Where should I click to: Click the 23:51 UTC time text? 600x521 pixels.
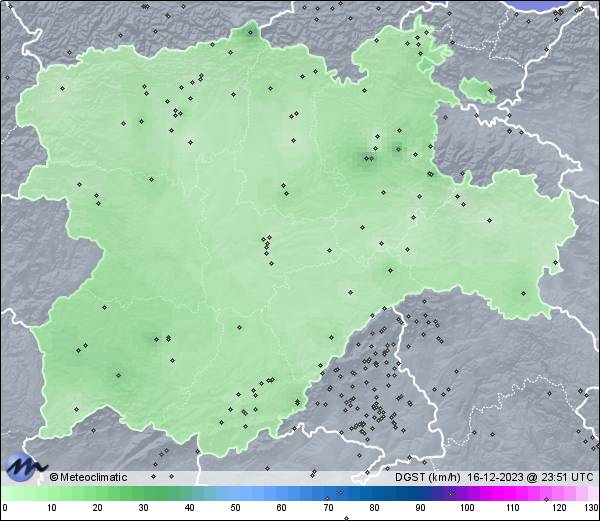pyautogui.click(x=566, y=477)
